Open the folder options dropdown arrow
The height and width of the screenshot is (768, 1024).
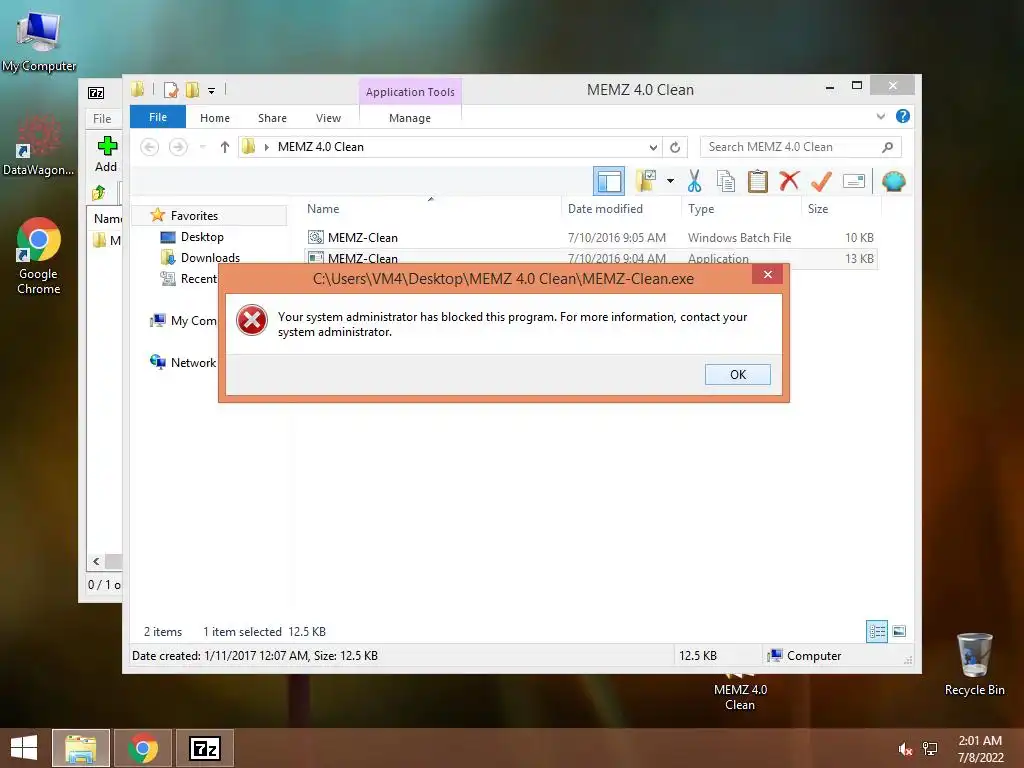670,181
